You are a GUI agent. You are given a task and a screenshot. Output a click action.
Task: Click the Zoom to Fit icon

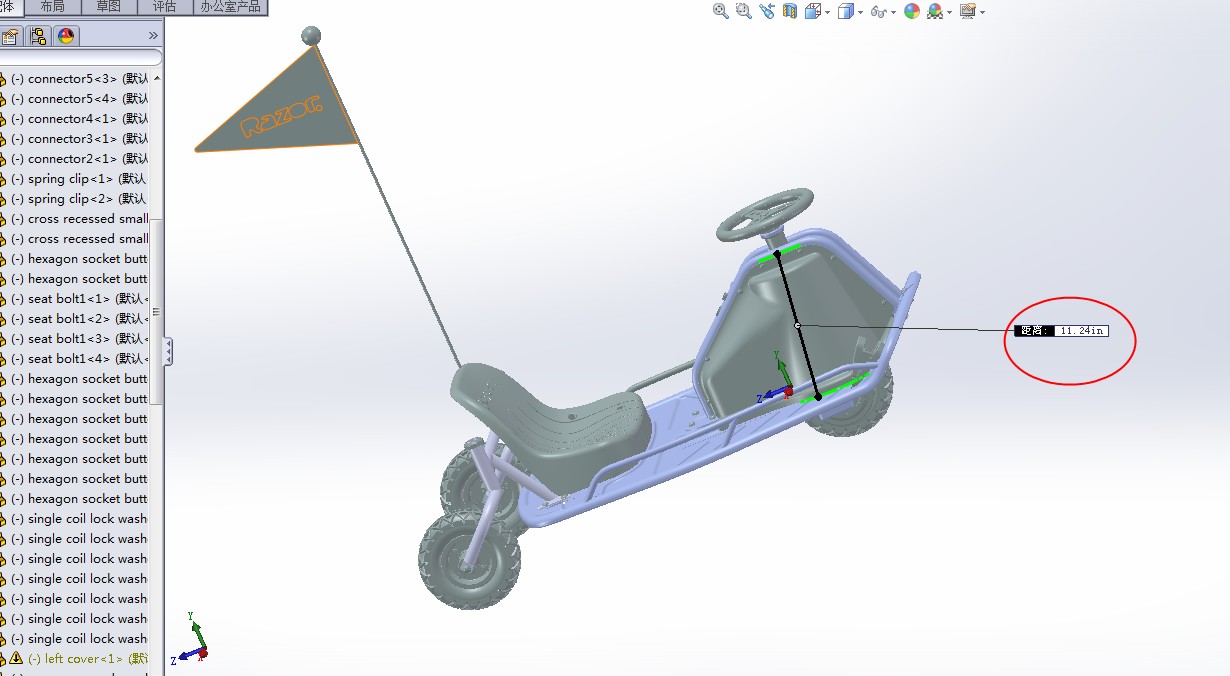(x=720, y=11)
